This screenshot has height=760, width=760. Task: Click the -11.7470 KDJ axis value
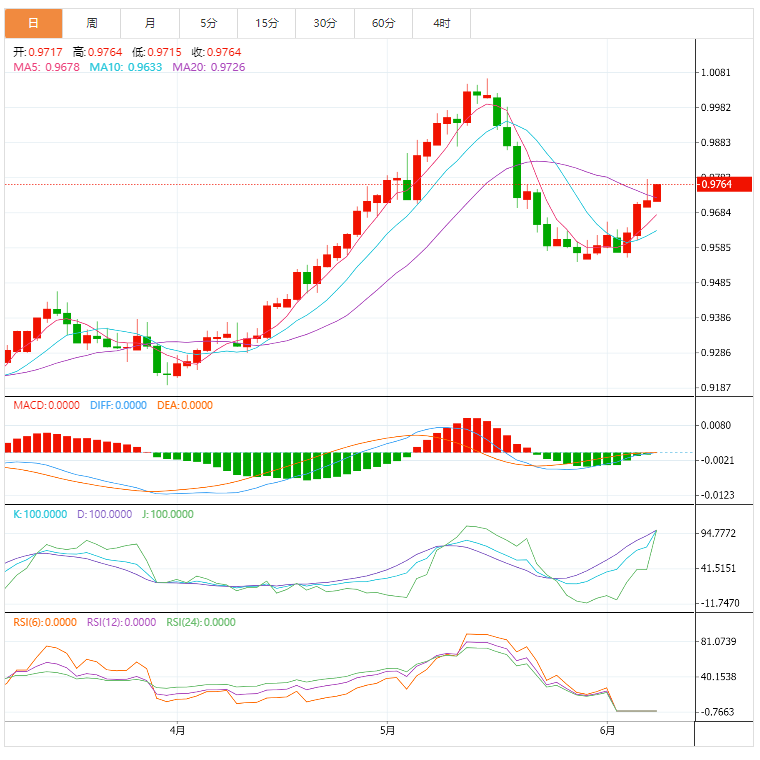[x=720, y=603]
